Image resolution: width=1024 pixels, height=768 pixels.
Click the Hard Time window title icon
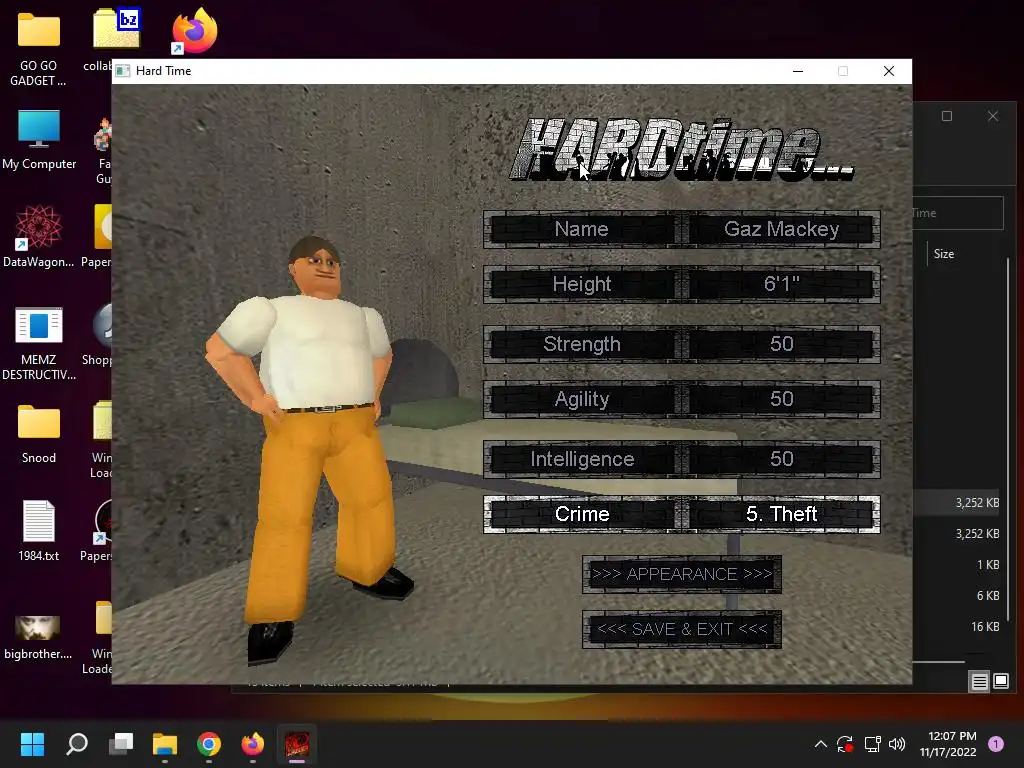(123, 71)
